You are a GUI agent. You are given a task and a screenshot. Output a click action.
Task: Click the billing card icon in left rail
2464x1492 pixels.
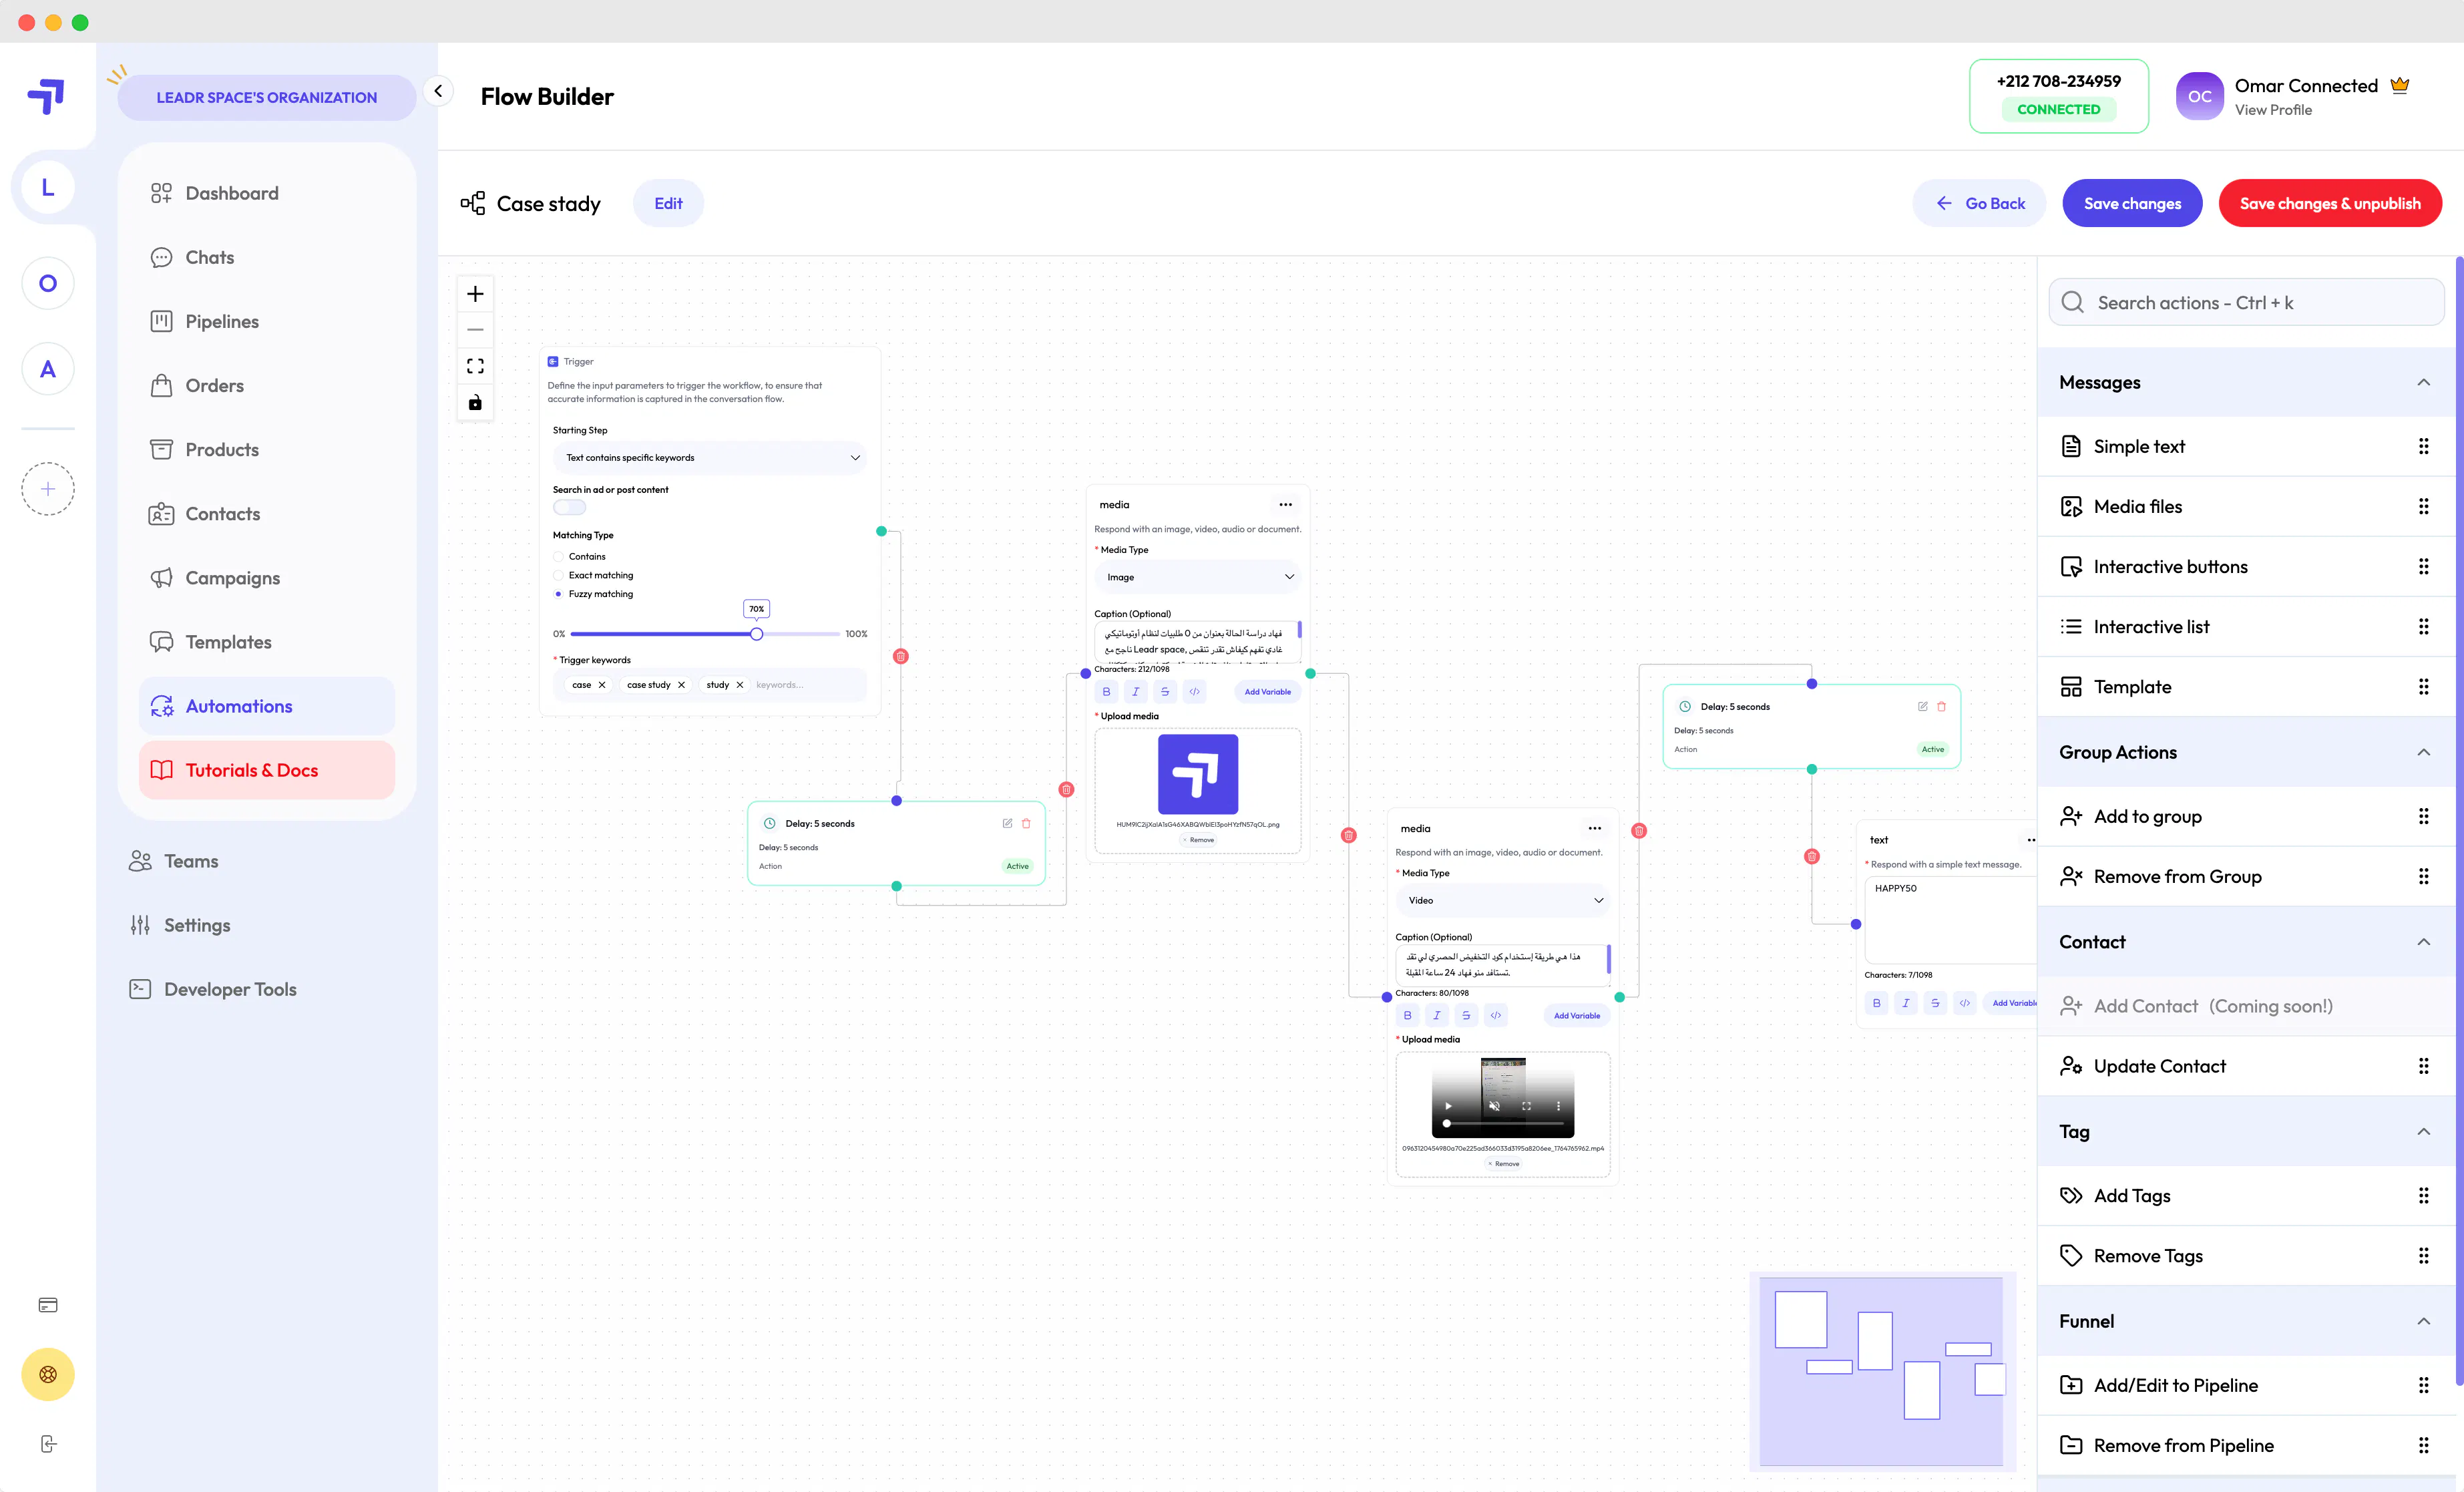(x=48, y=1305)
